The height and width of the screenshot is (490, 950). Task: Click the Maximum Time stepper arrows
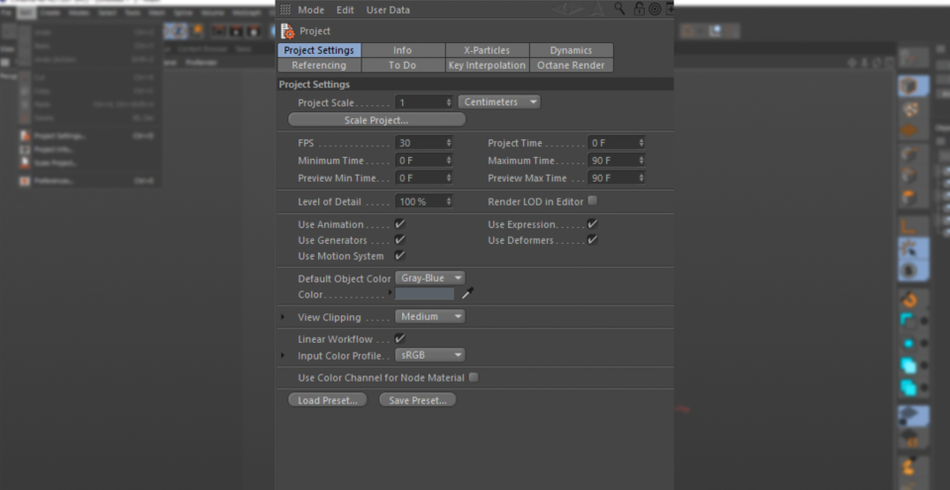click(641, 161)
